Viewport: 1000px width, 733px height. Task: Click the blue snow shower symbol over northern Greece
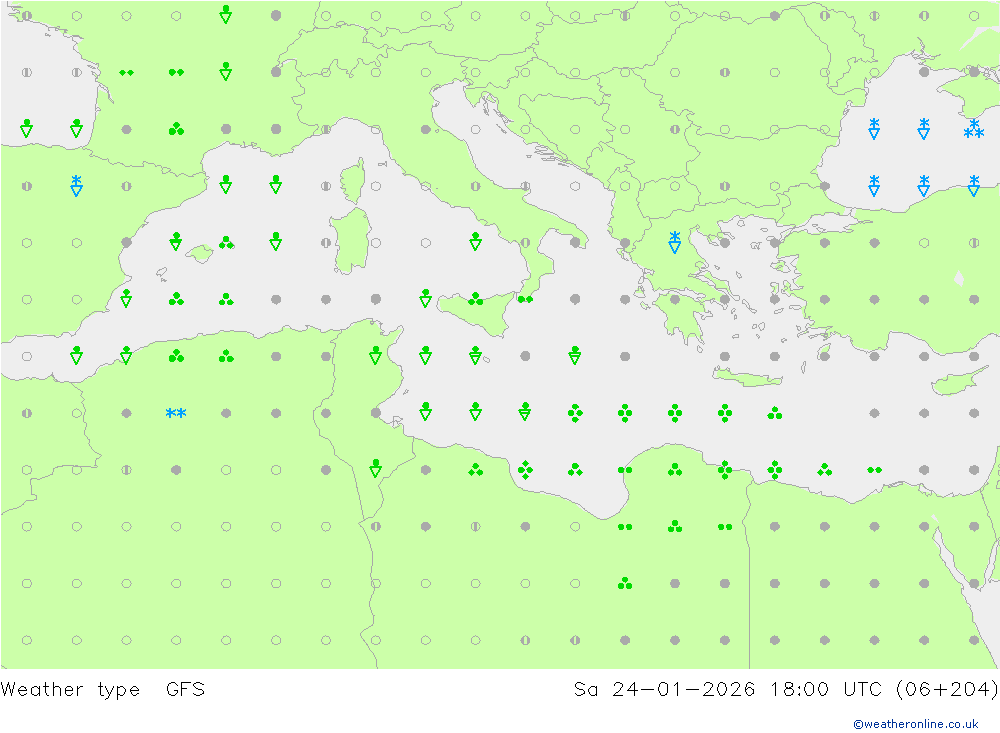(x=675, y=242)
